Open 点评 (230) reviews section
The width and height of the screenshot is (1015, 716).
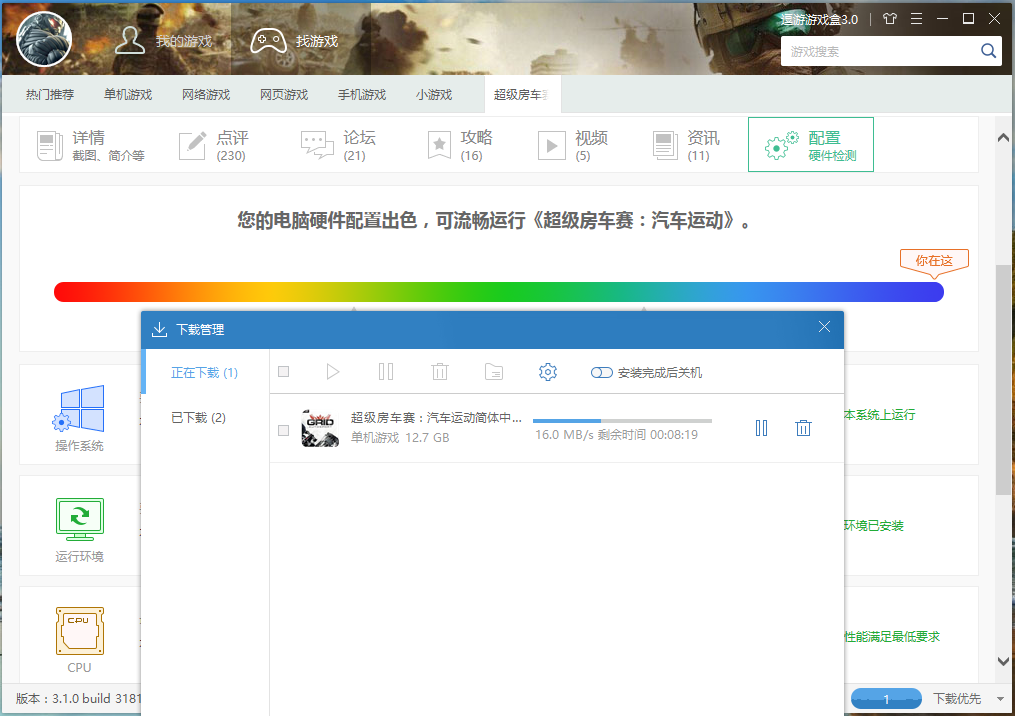coord(214,145)
